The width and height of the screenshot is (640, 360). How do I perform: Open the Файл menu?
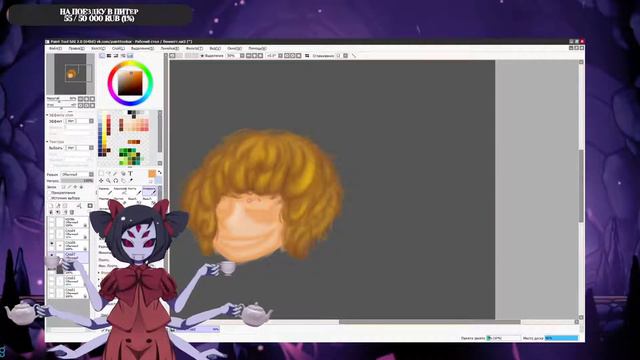click(x=56, y=48)
